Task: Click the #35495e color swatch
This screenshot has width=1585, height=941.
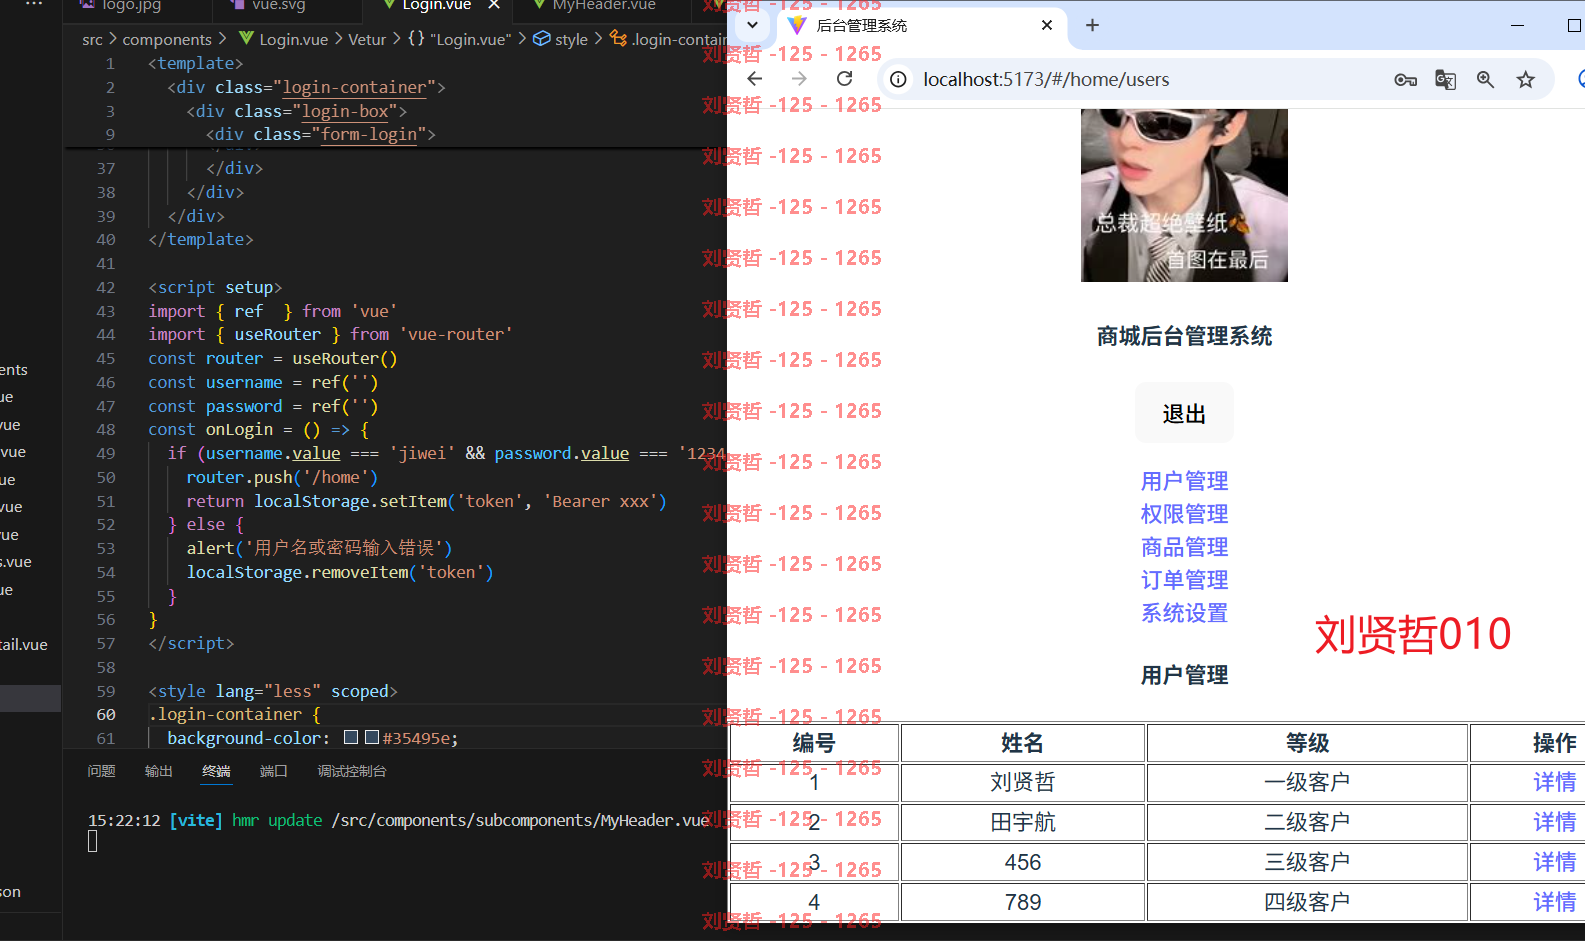Action: point(372,738)
